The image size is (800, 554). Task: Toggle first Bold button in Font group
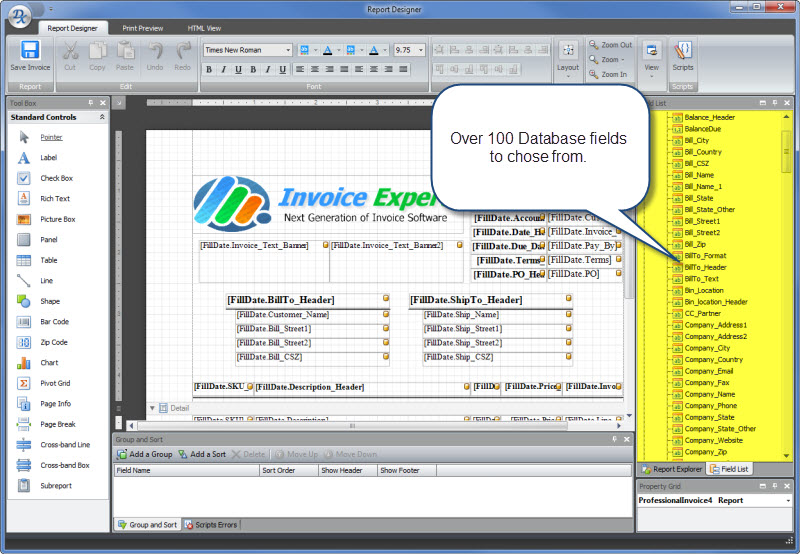click(x=209, y=69)
